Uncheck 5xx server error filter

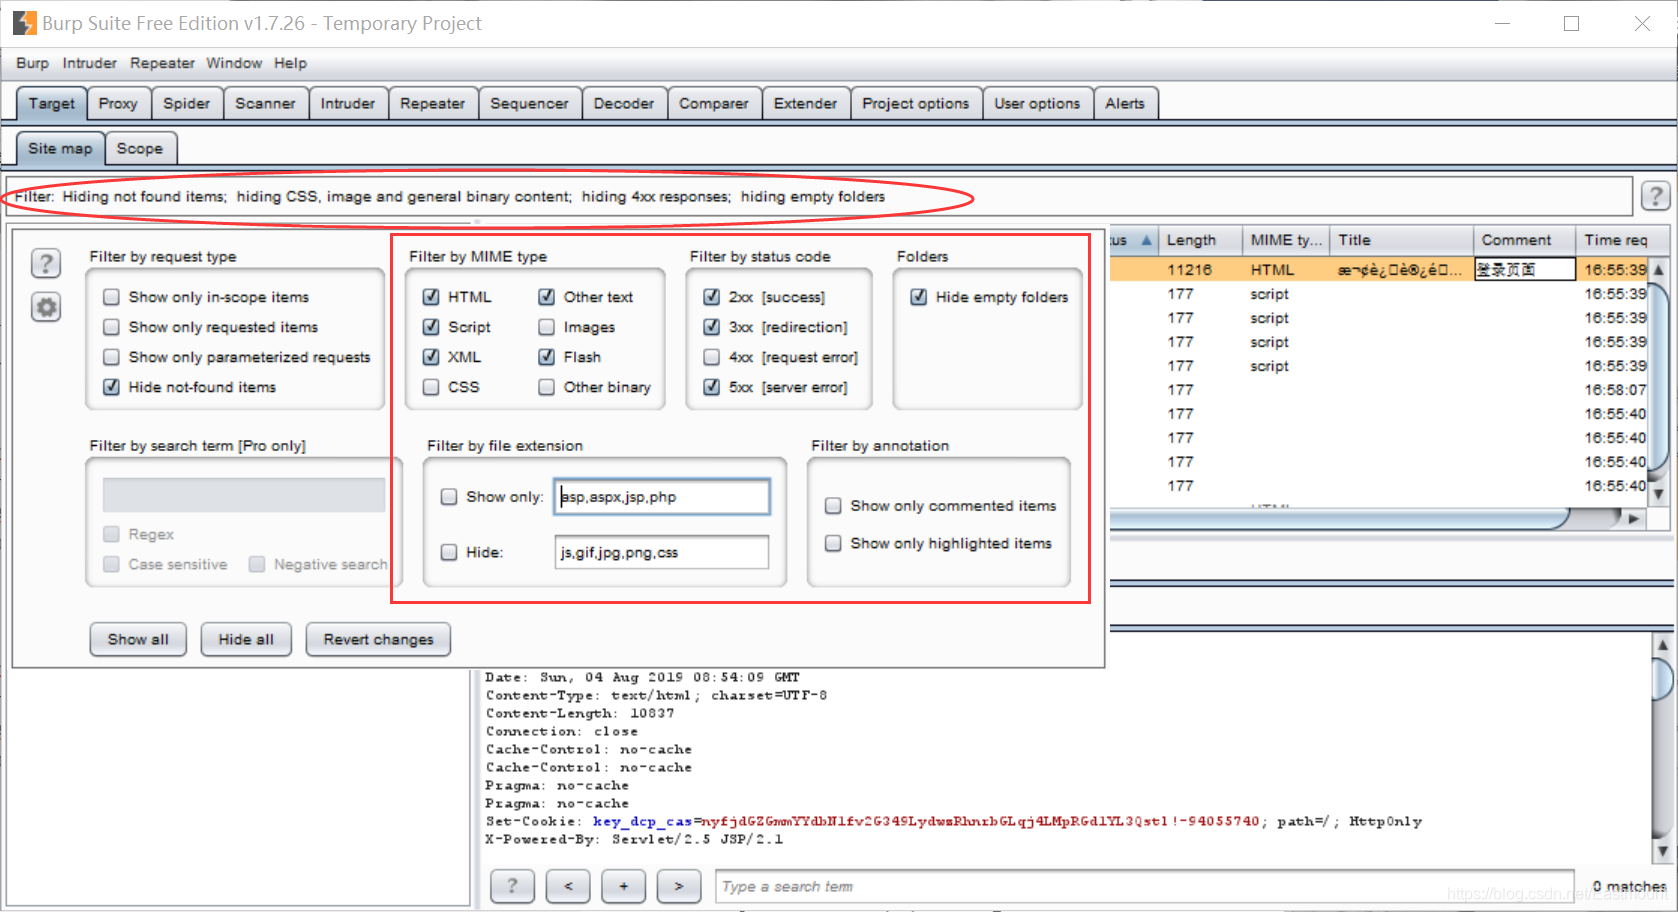pos(712,387)
